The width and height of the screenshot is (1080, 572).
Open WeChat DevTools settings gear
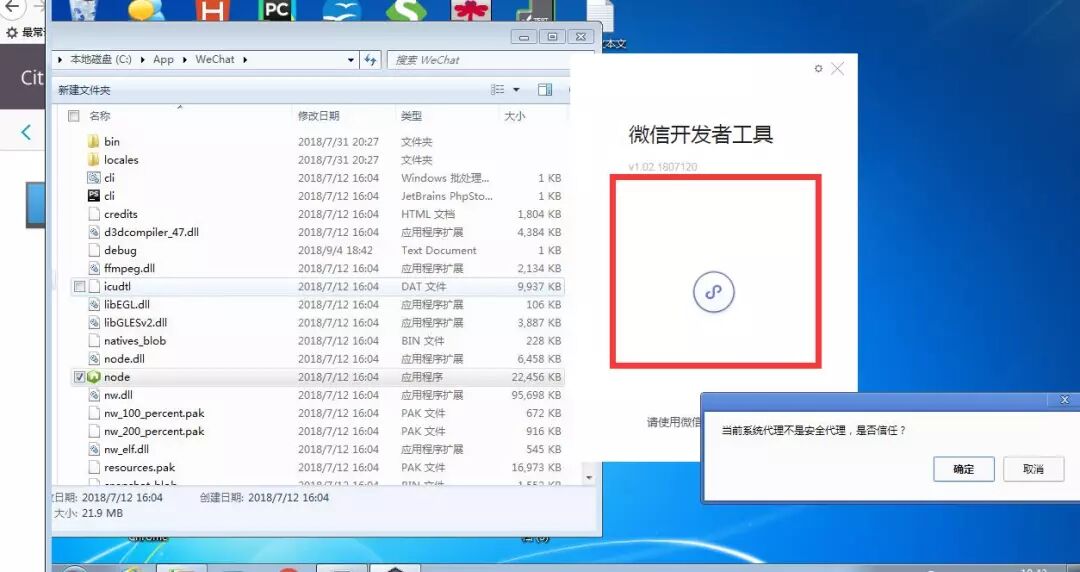[x=818, y=68]
